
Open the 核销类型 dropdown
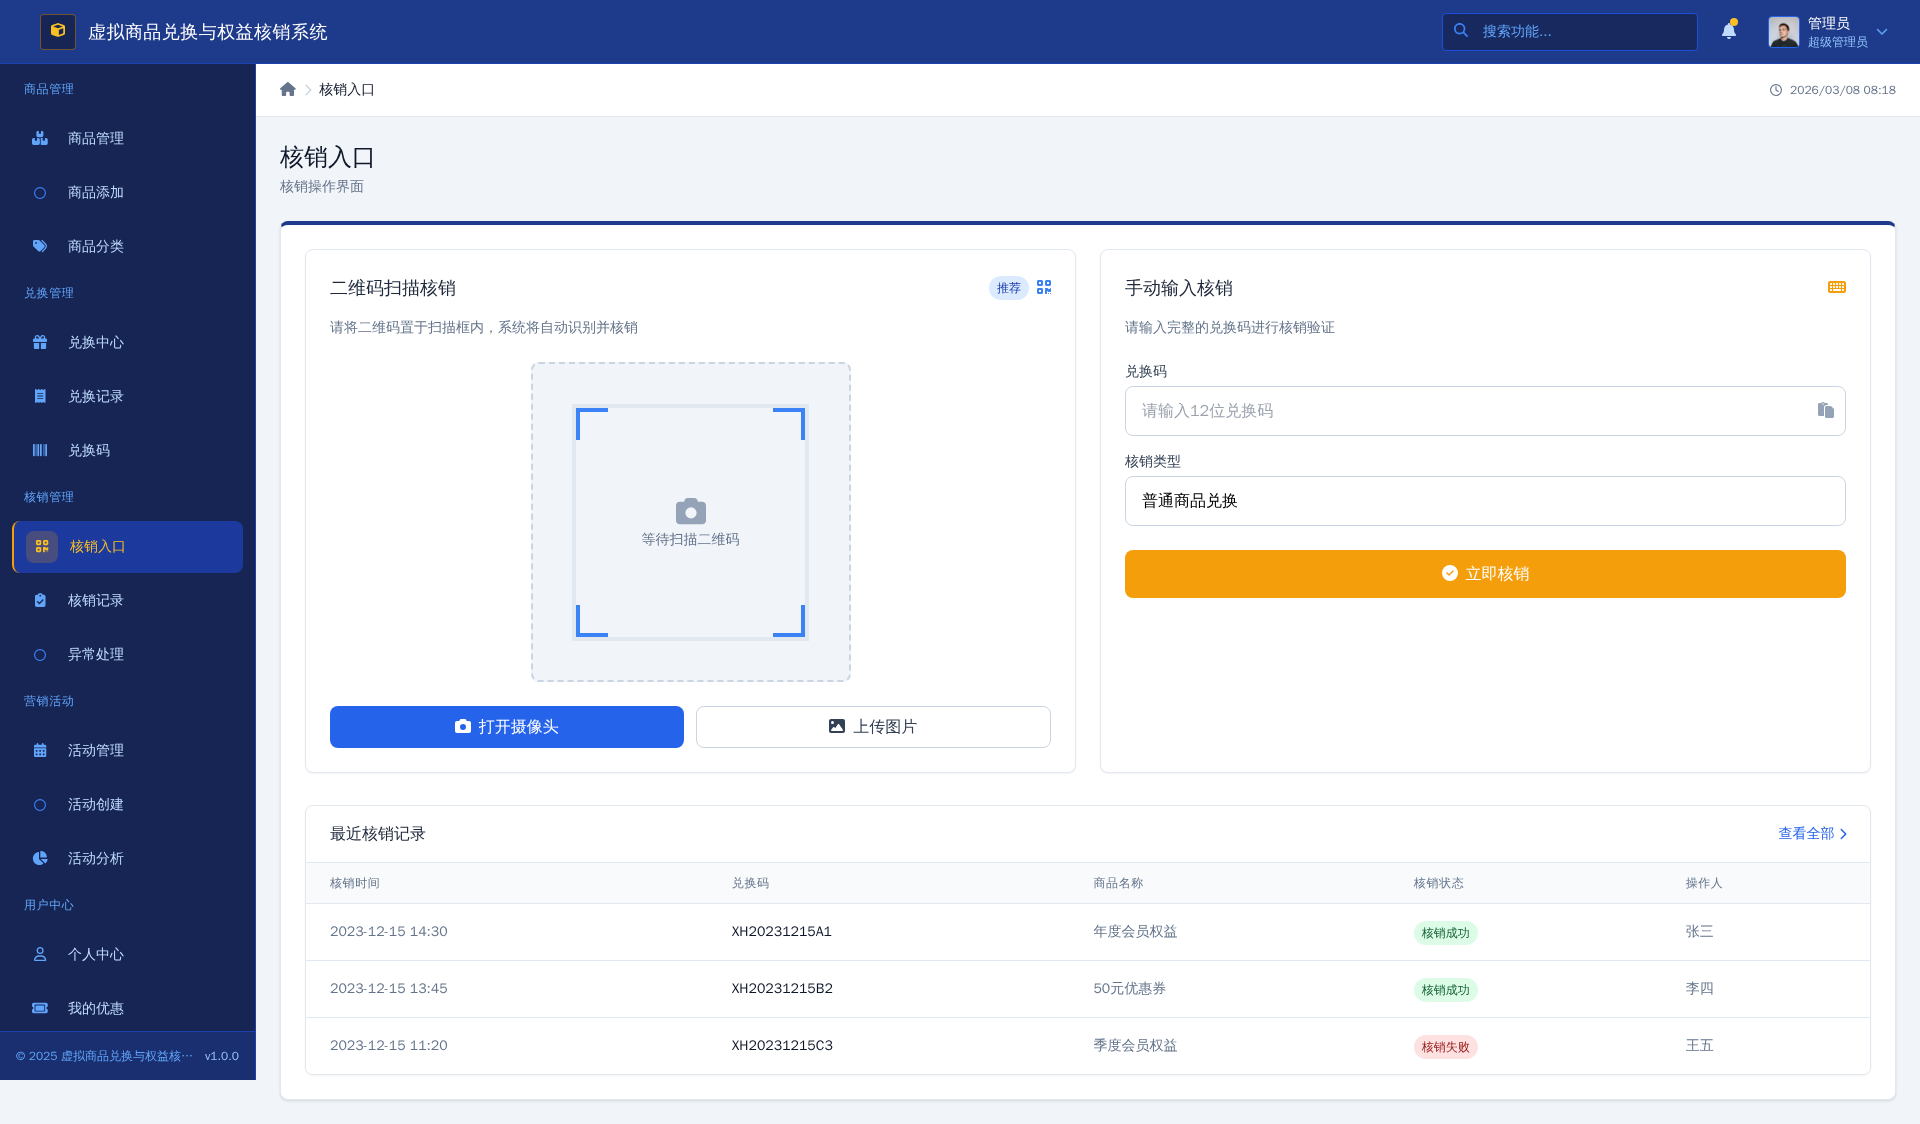click(x=1484, y=501)
